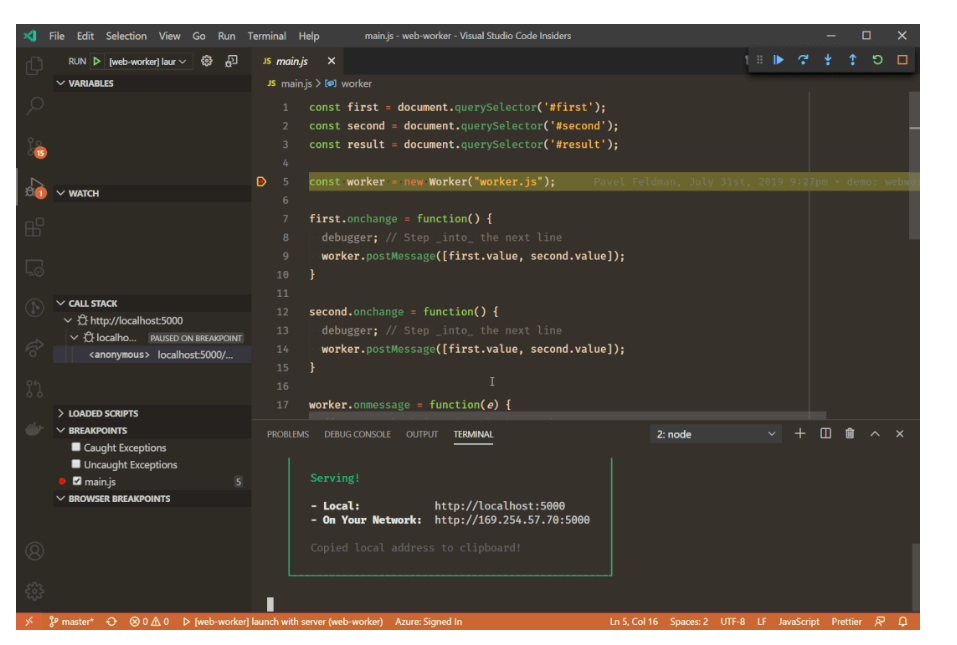Open the Search view in activity bar

[35, 106]
